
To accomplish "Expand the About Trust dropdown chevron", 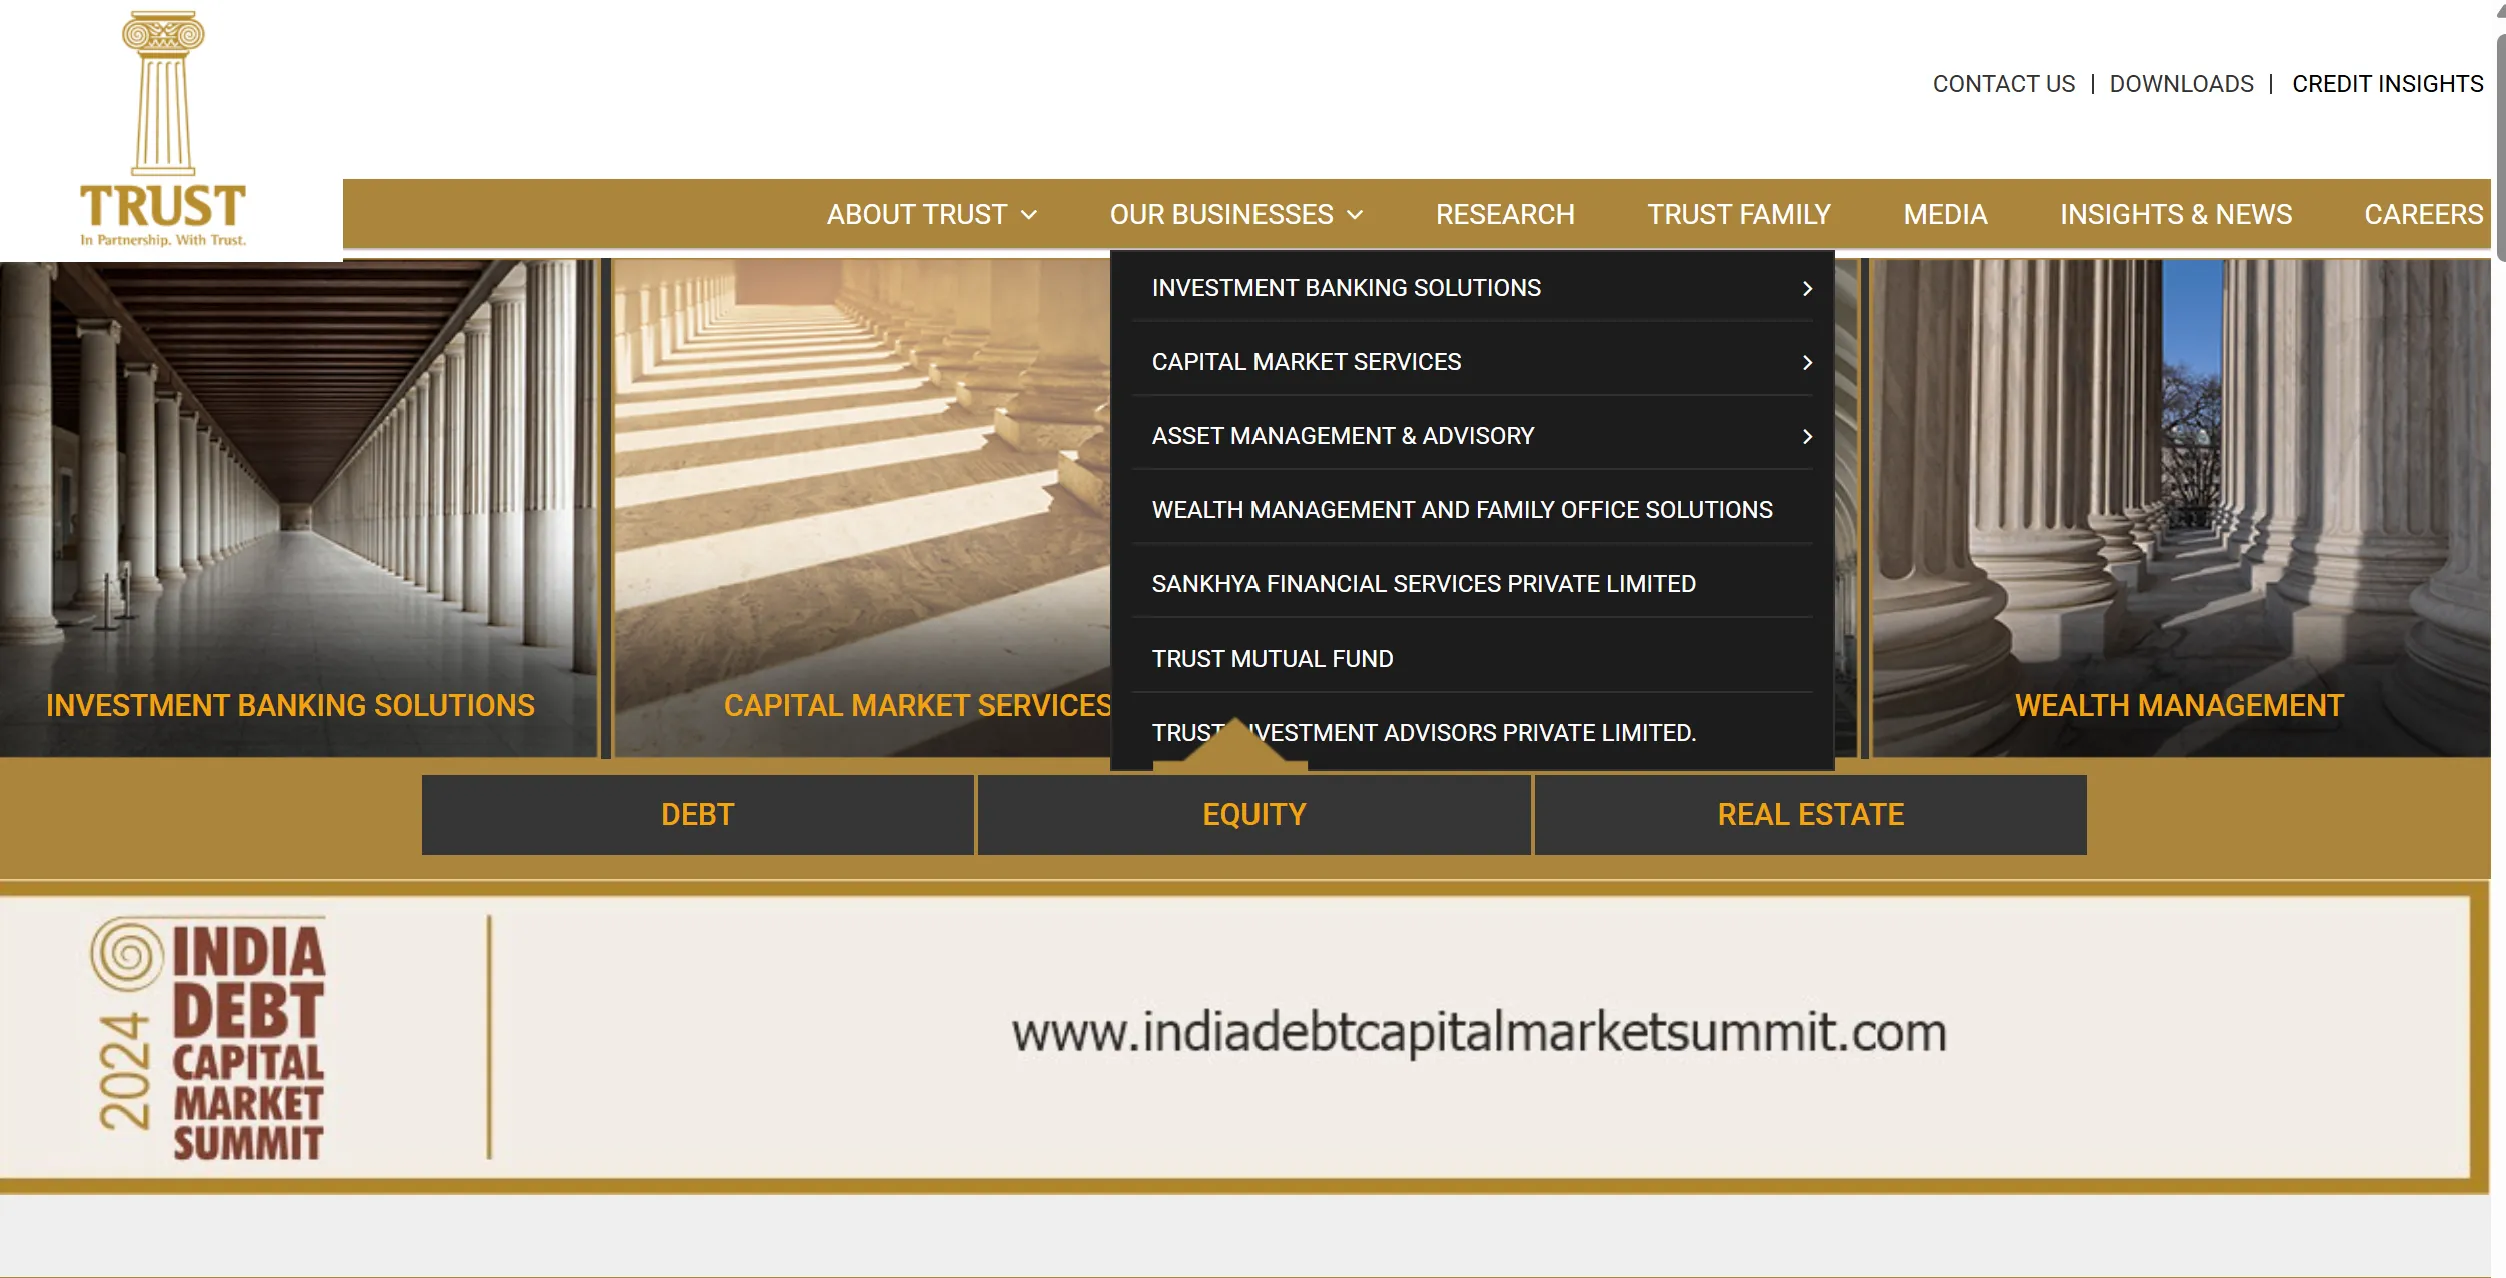I will [x=1029, y=215].
